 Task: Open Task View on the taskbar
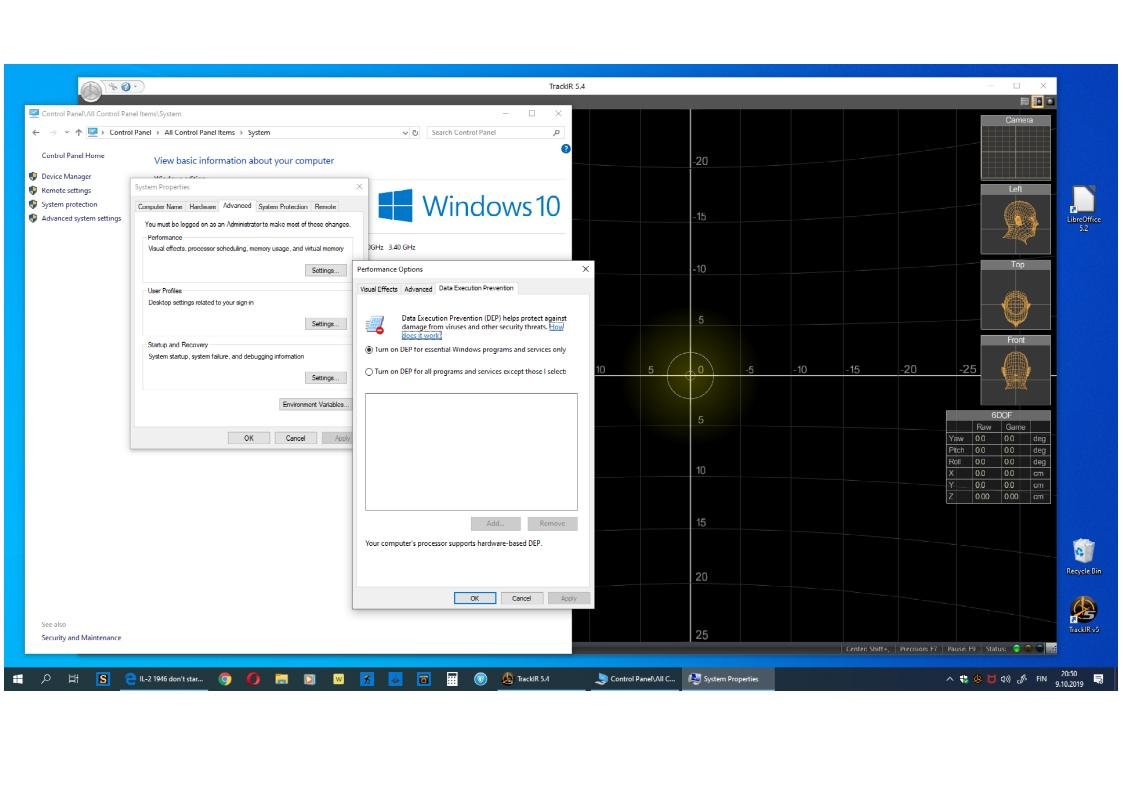click(x=73, y=679)
